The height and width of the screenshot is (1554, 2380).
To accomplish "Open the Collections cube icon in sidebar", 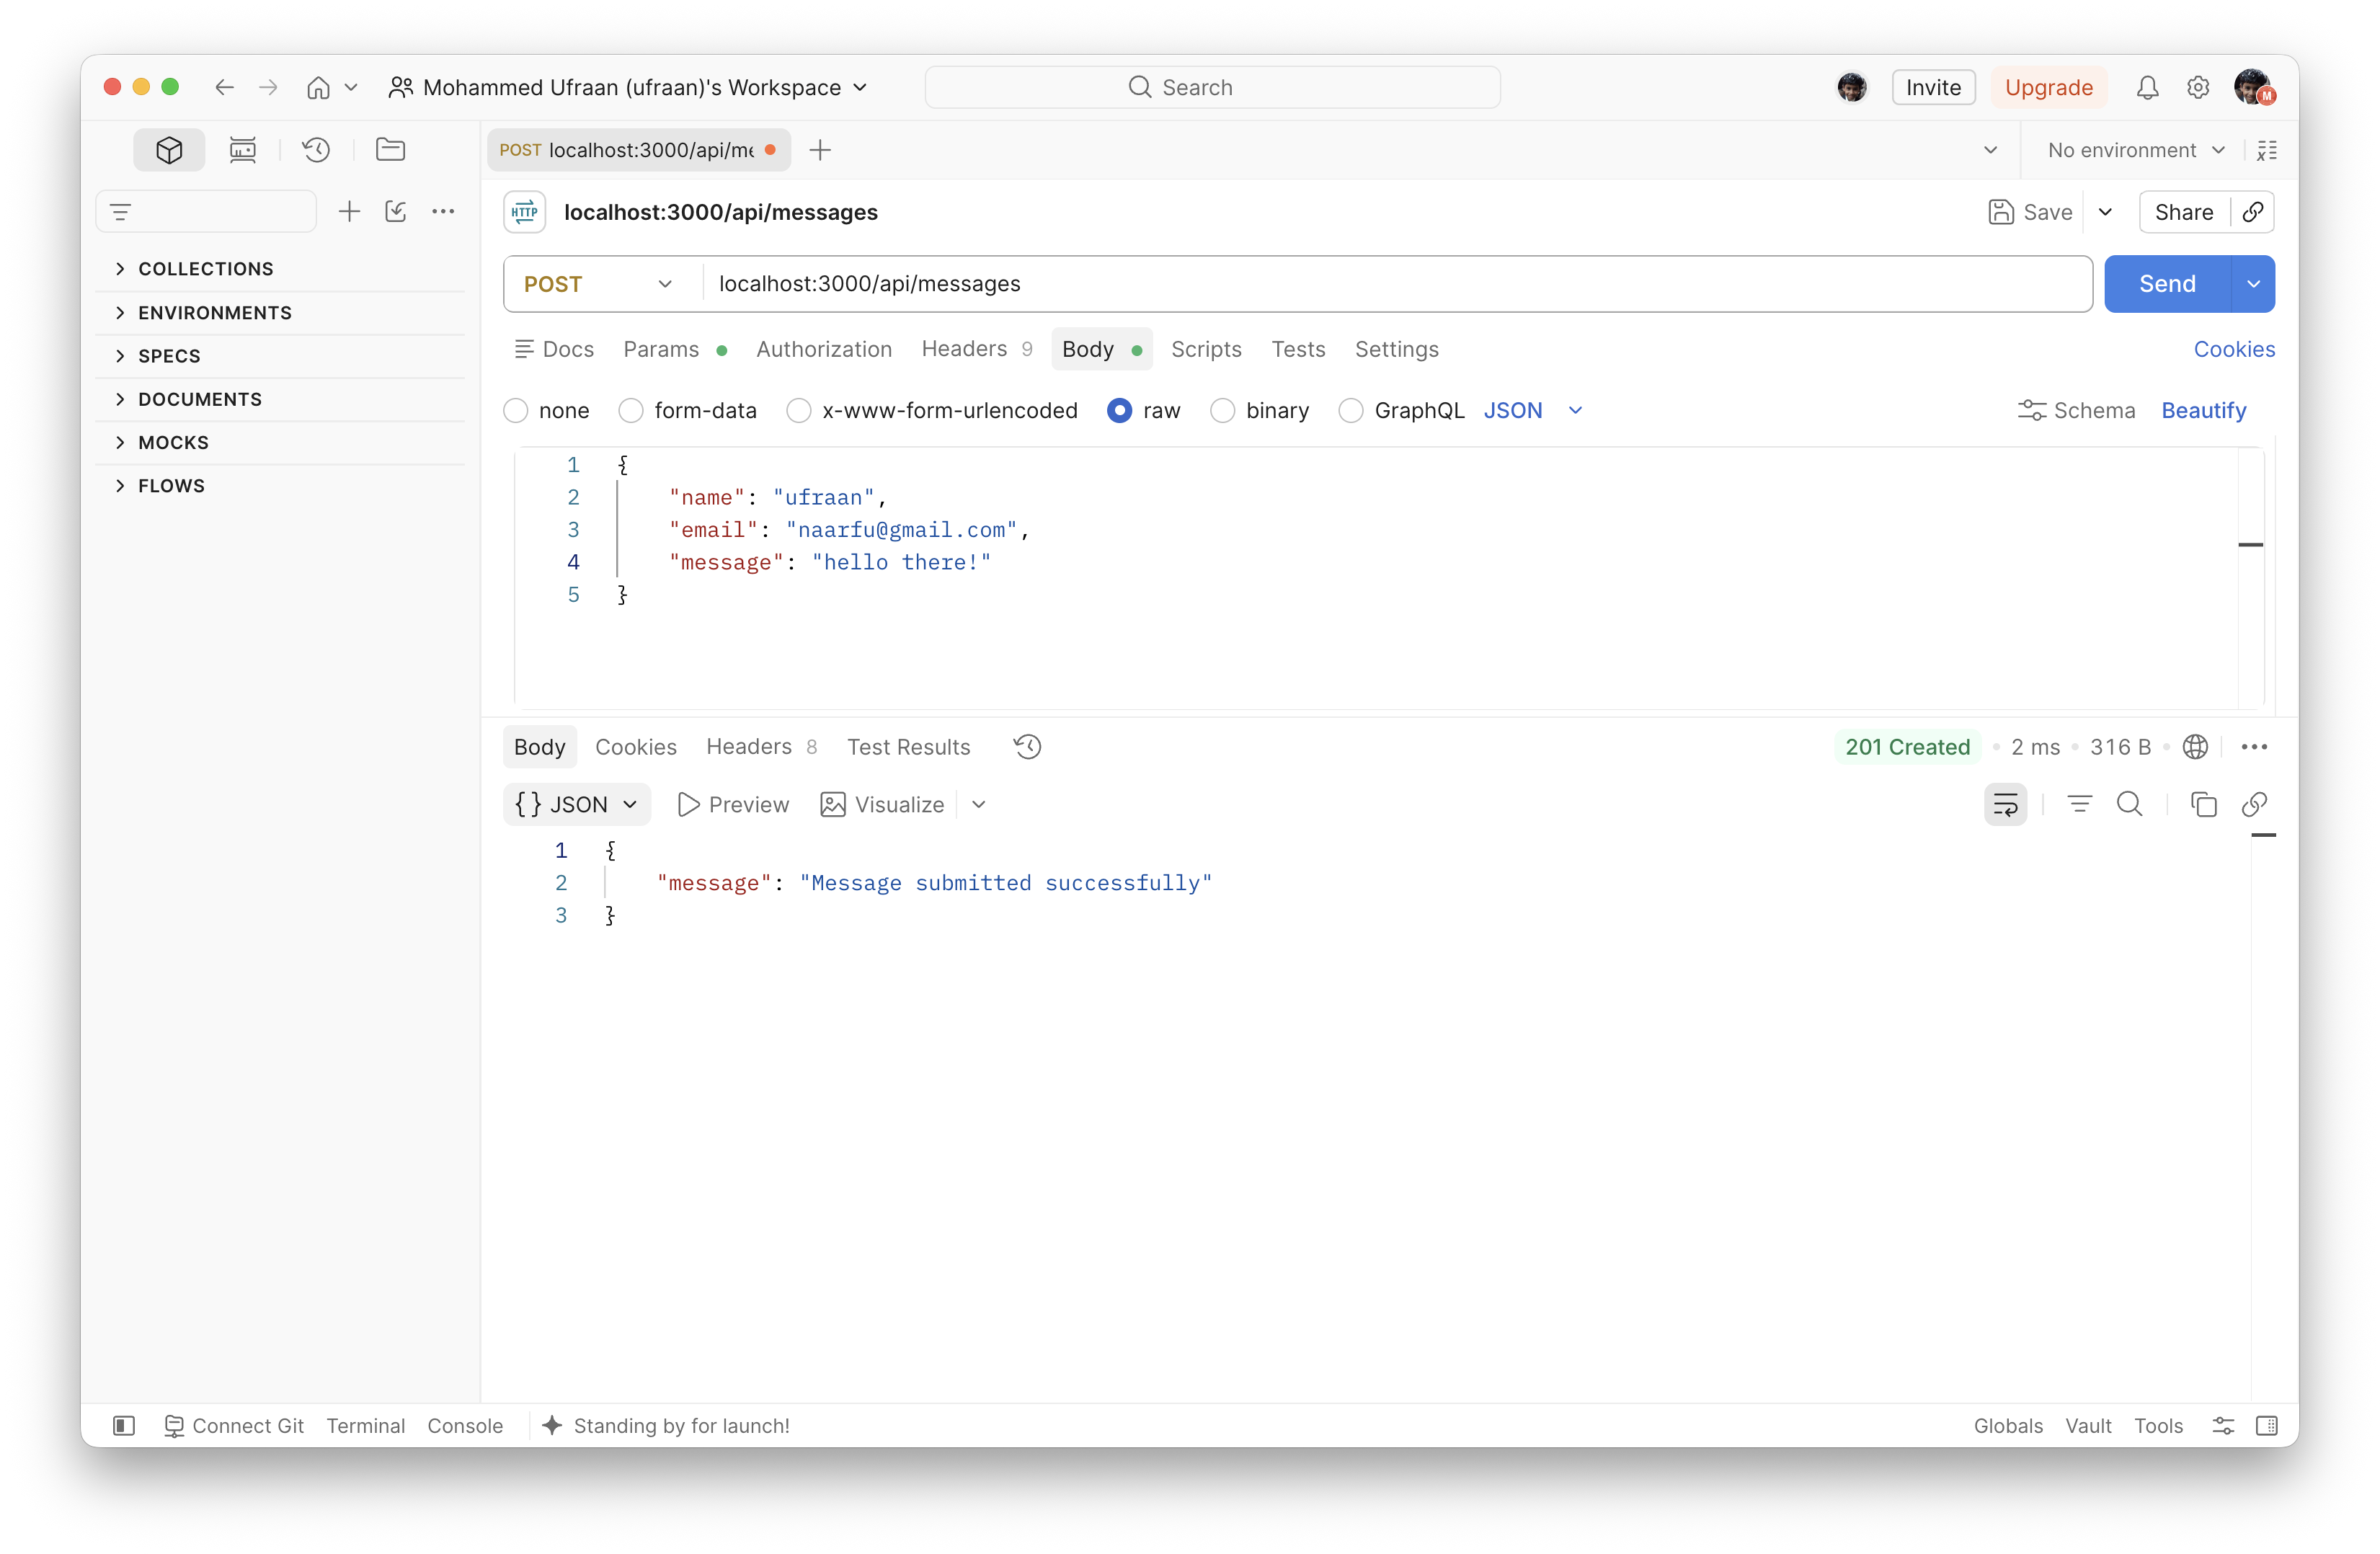I will pos(169,150).
